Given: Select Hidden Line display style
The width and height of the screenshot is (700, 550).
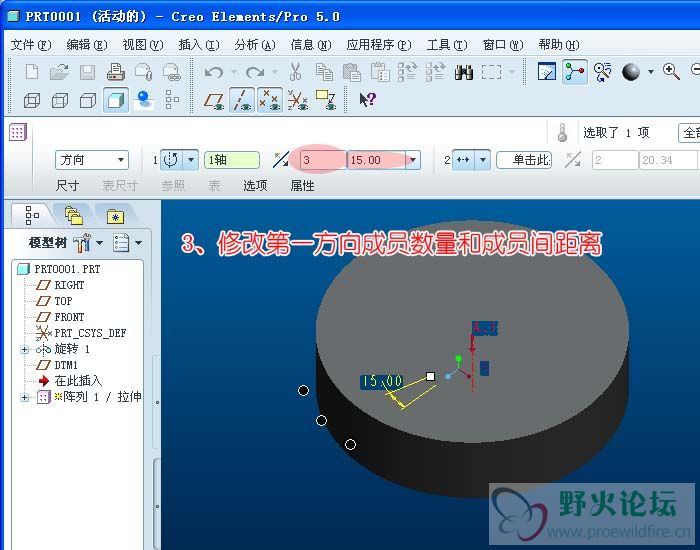Looking at the screenshot, I should point(59,100).
